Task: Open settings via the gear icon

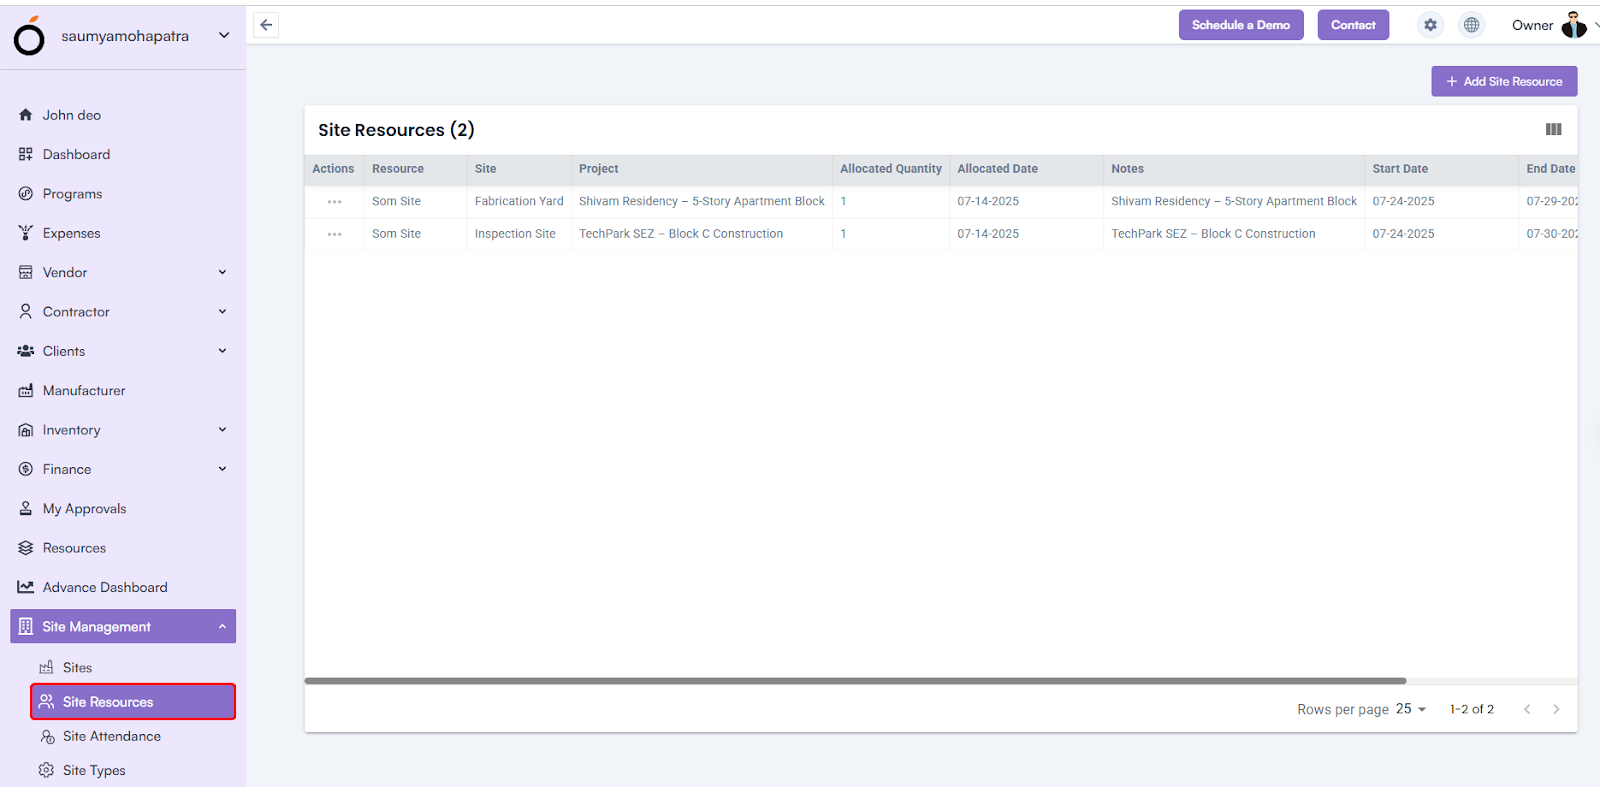Action: 1431,25
